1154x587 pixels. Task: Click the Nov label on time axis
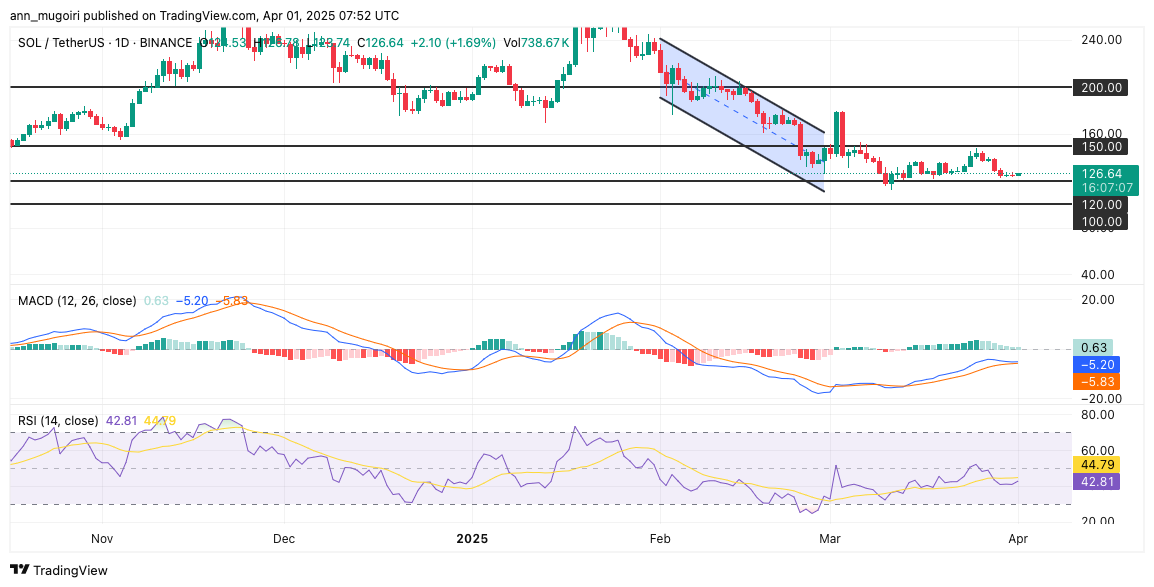click(x=103, y=538)
